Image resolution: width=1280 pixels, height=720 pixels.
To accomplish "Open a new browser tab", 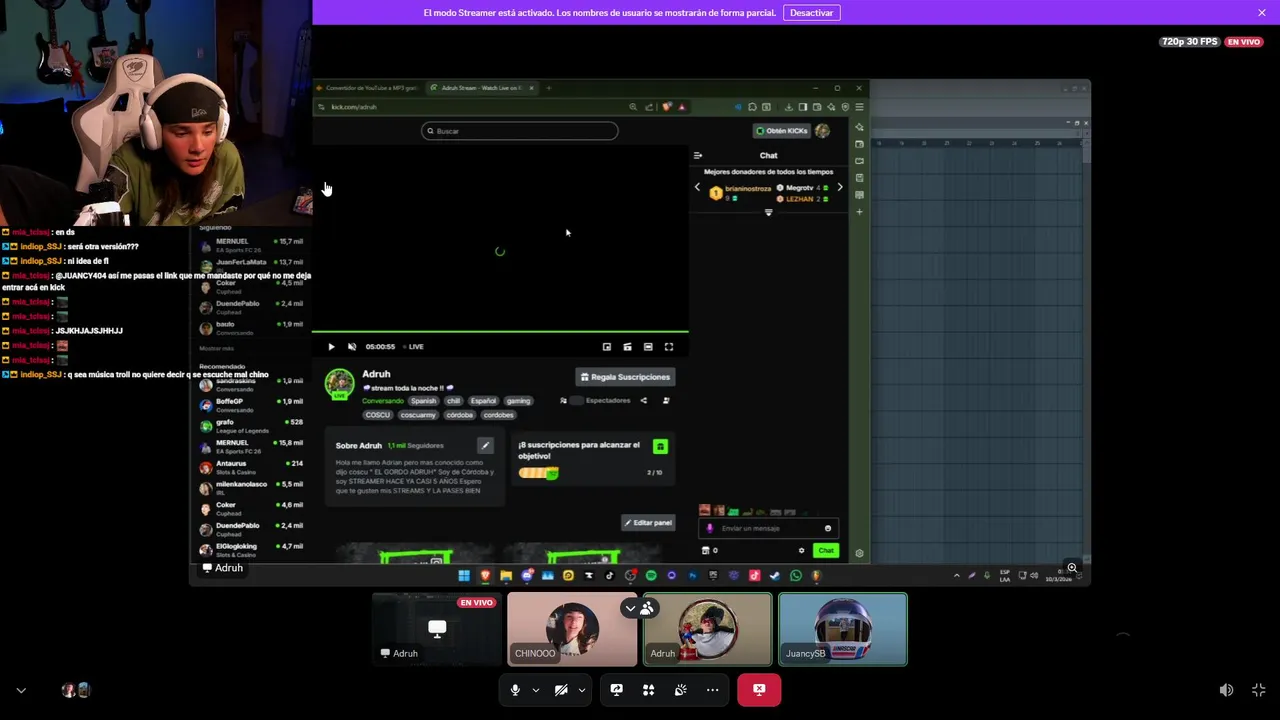I will [548, 88].
